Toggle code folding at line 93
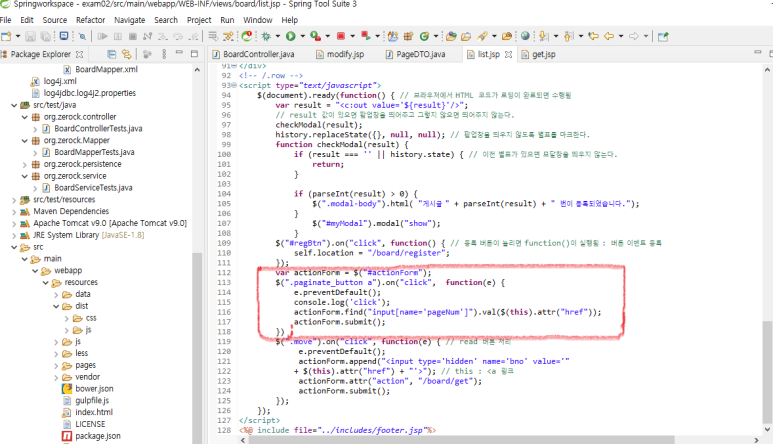The height and width of the screenshot is (444, 773). point(234,85)
